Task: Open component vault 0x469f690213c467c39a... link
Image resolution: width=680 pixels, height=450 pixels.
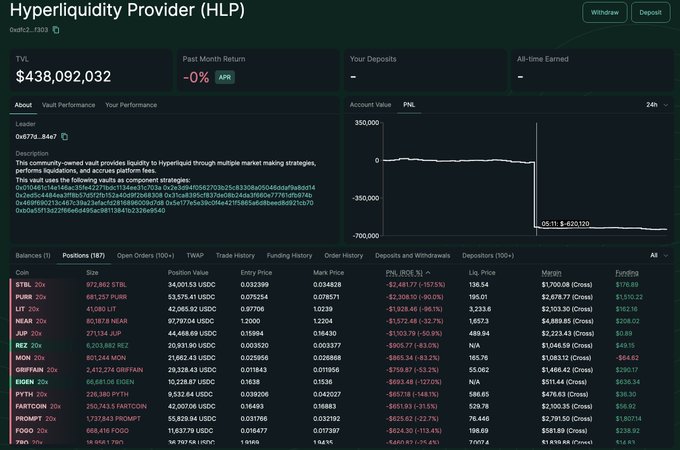Action: pos(90,203)
